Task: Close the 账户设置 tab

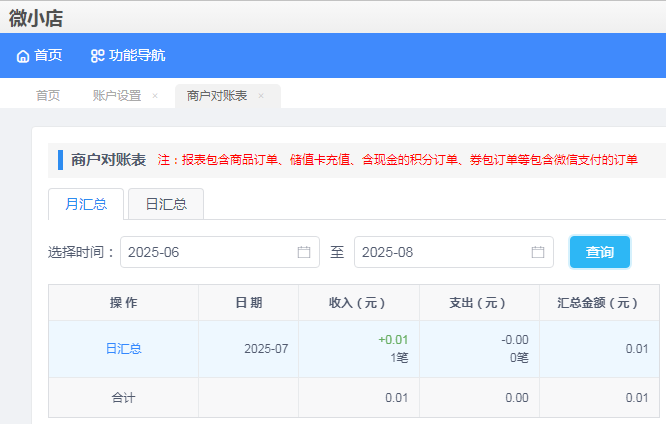Action: tap(155, 96)
